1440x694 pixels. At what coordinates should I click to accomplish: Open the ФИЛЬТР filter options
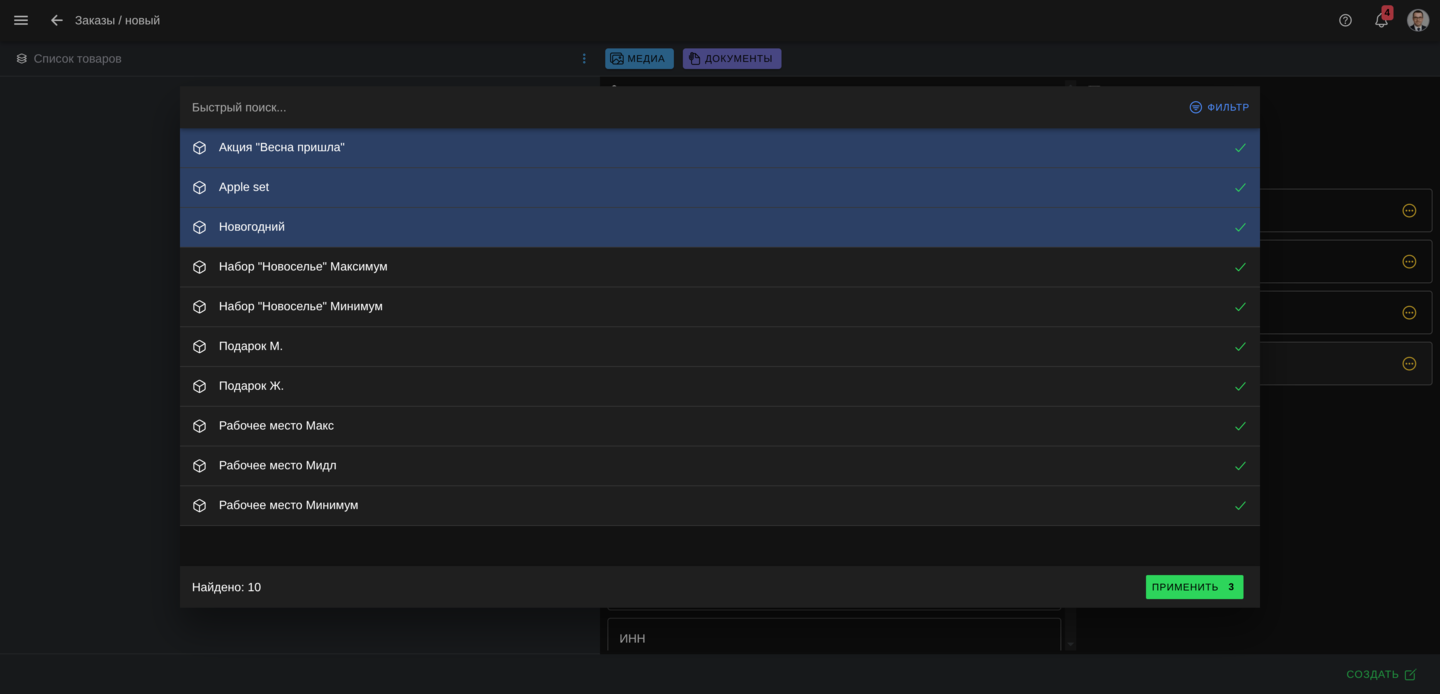coord(1218,107)
